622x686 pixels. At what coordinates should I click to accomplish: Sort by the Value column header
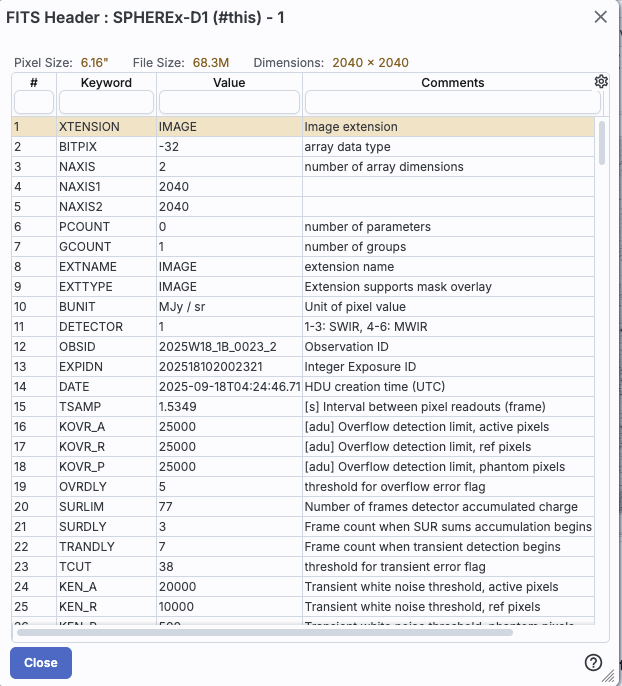click(229, 83)
